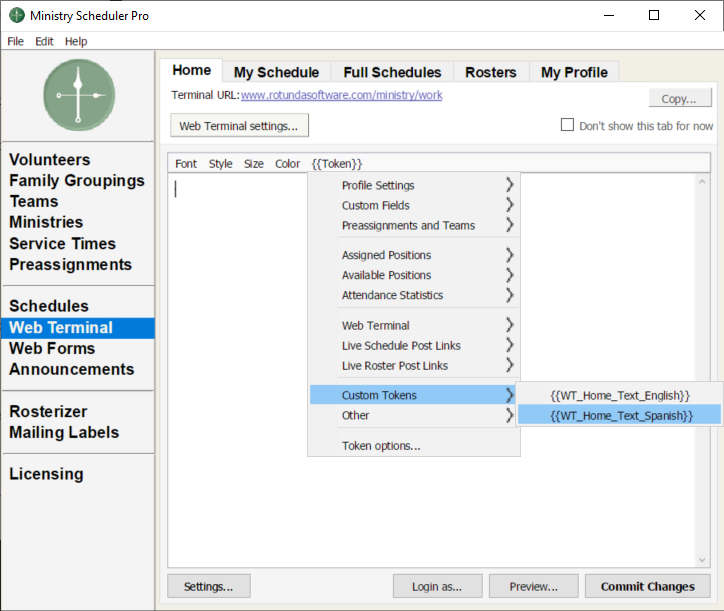
Task: Insert the {{WT_Home_Text_Spanish}} token
Action: click(620, 415)
